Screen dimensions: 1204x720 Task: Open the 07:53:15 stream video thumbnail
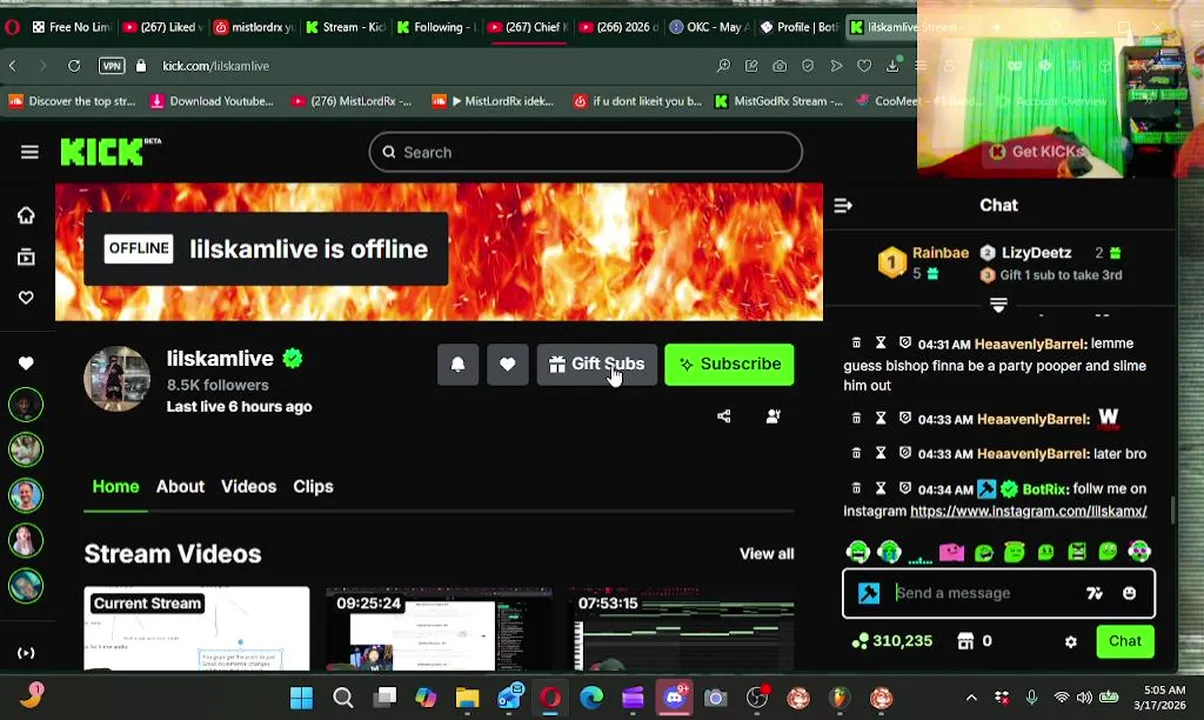tap(682, 629)
